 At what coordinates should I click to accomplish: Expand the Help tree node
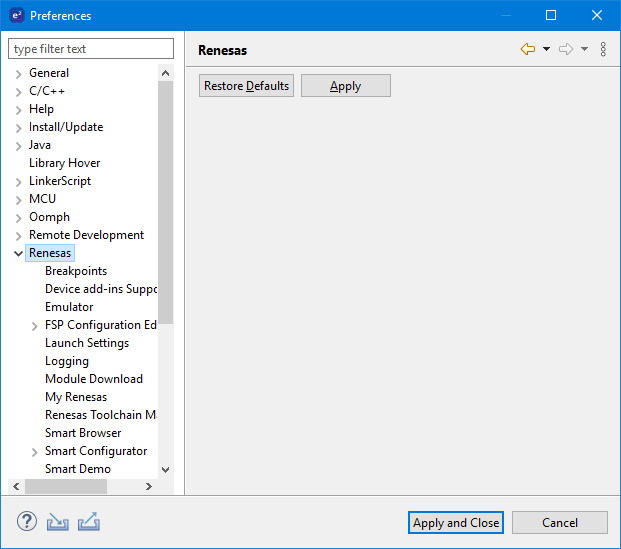18,110
